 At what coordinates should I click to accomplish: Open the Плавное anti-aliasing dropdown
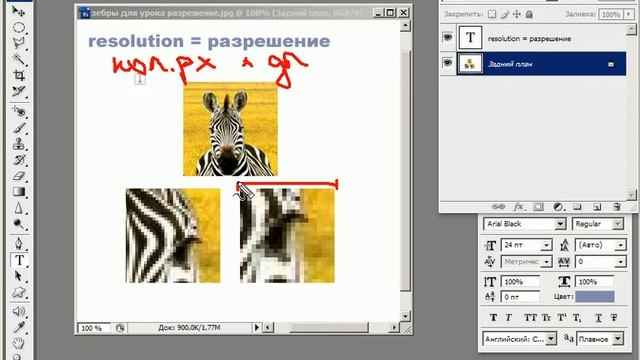click(618, 339)
